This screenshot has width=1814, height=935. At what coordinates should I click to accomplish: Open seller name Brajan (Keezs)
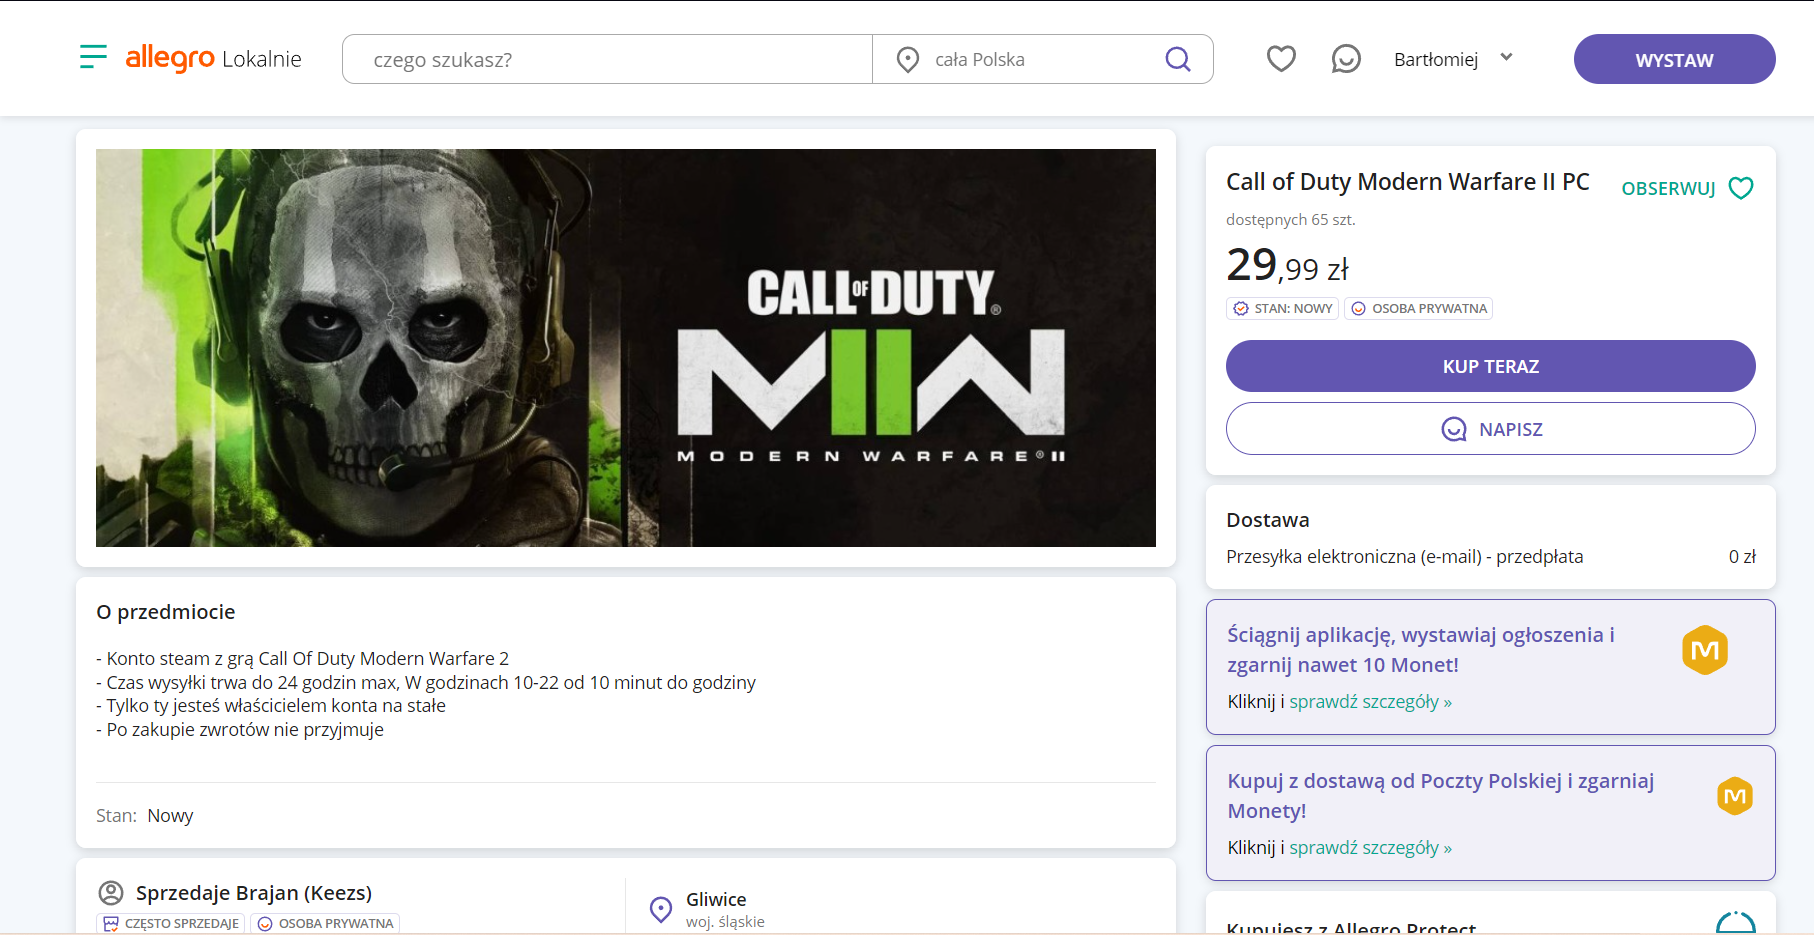[254, 892]
